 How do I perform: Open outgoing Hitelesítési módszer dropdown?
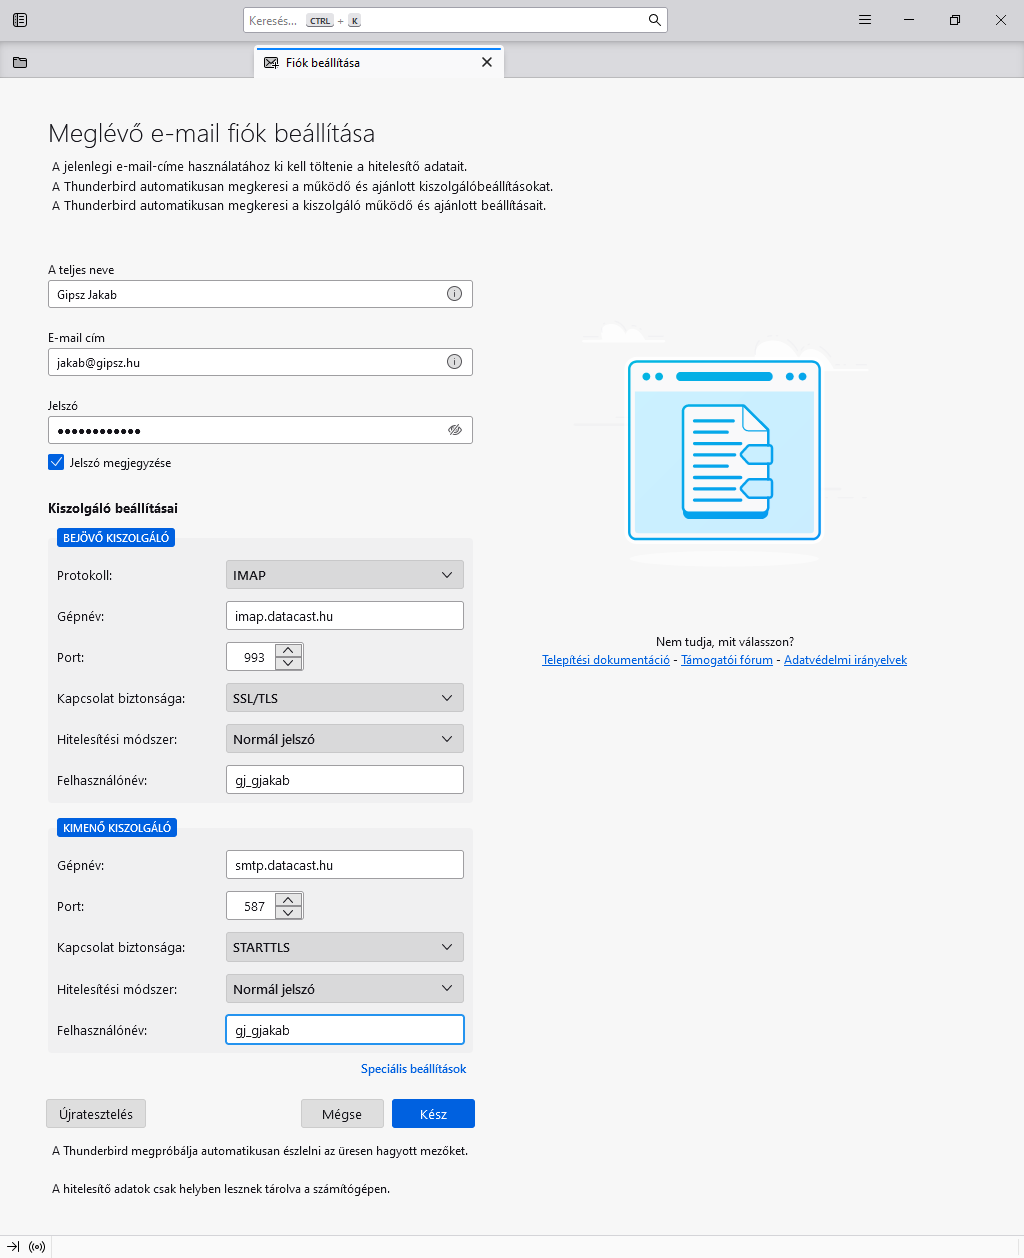[x=345, y=989]
